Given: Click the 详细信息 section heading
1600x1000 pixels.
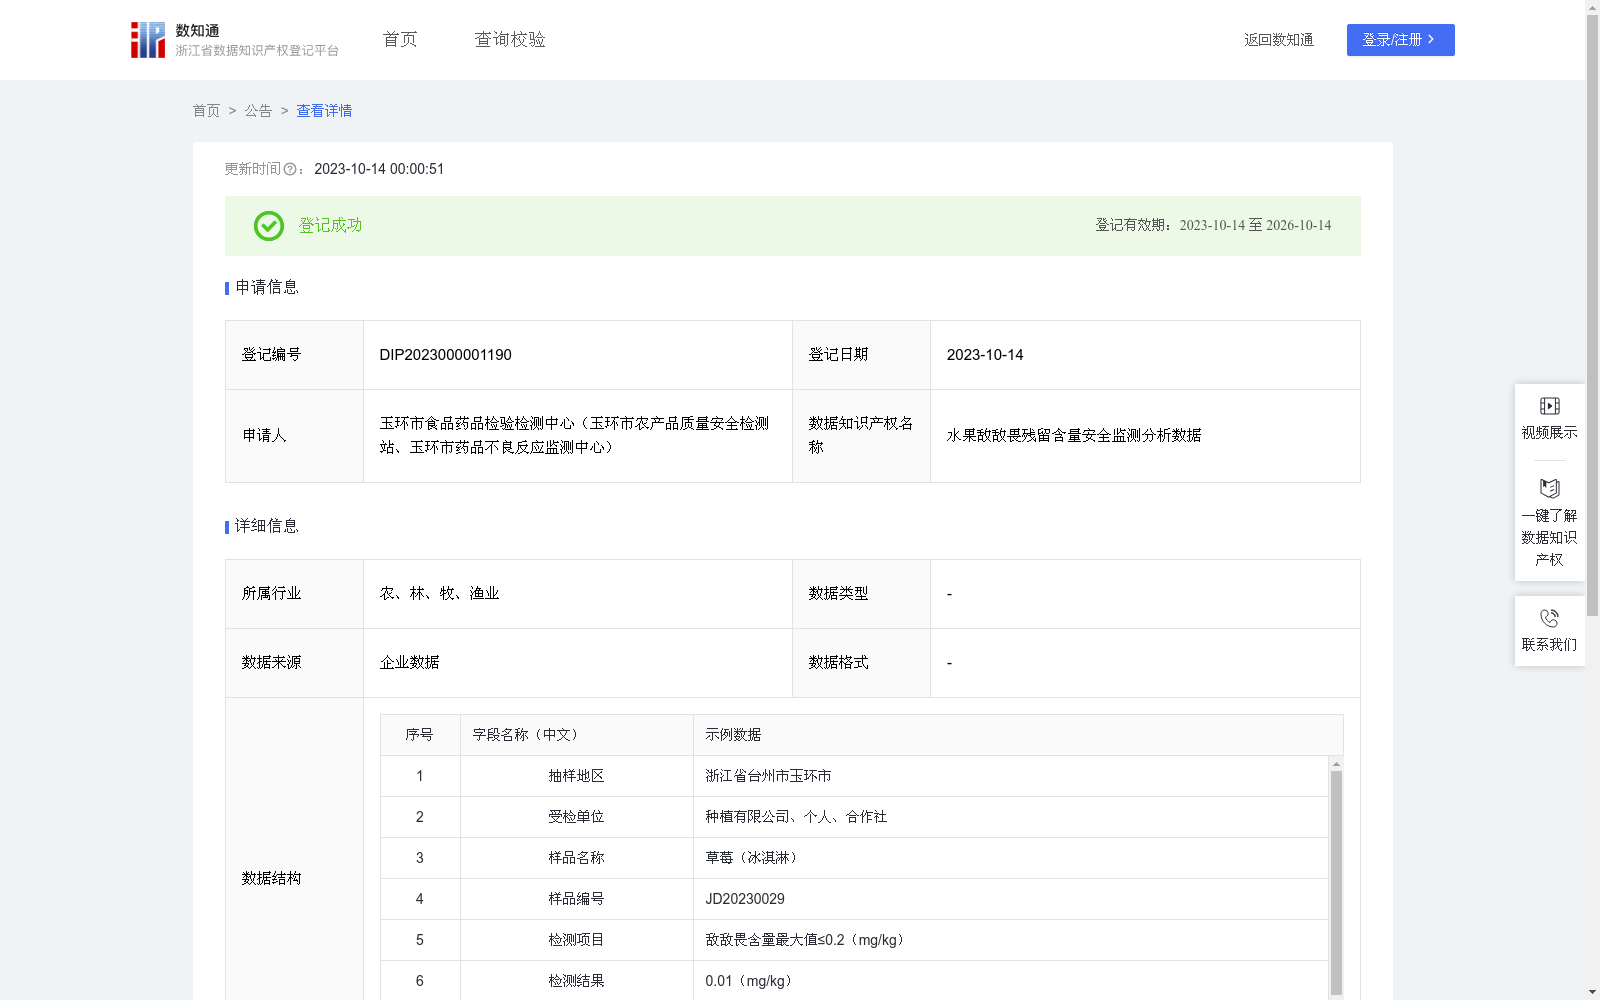Looking at the screenshot, I should [x=267, y=527].
